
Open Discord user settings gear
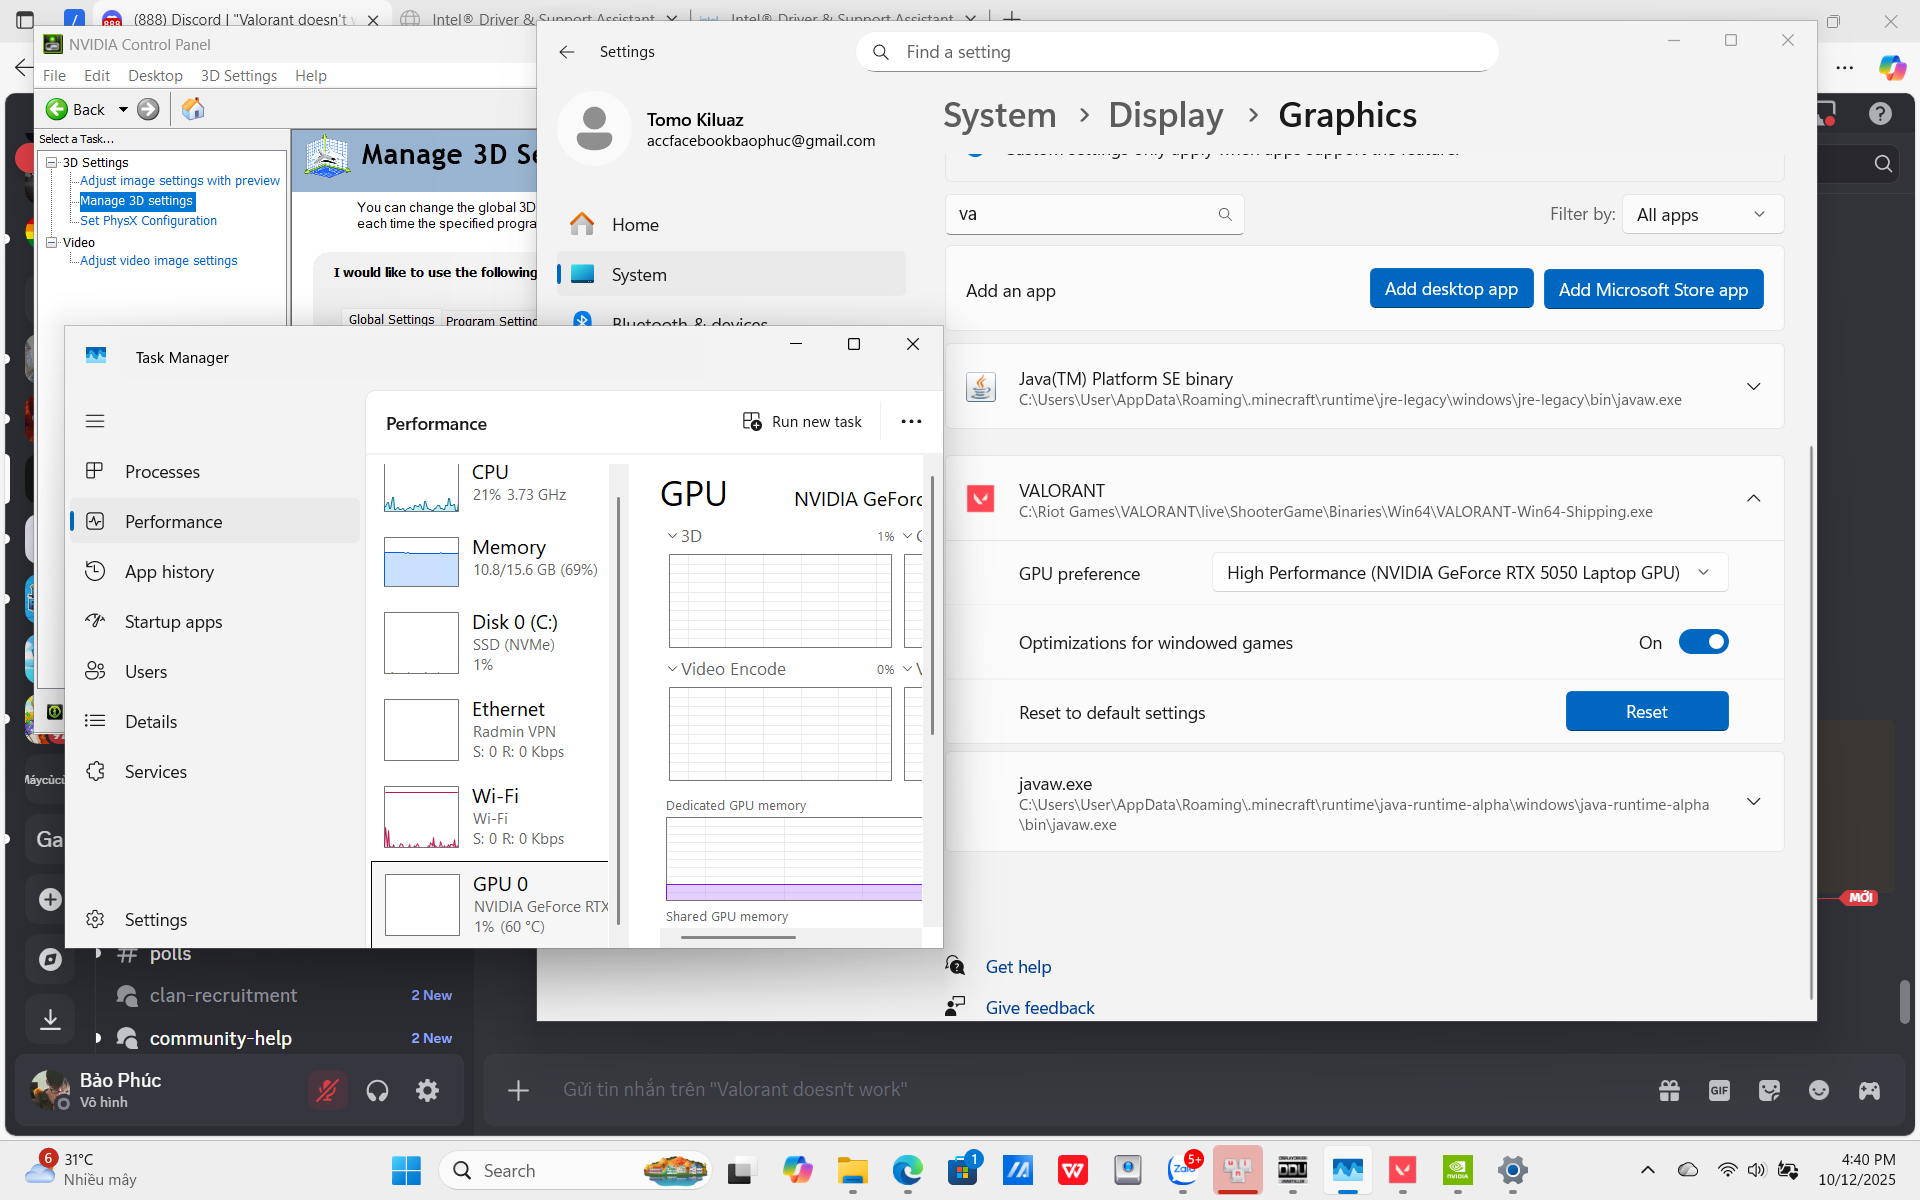coord(427,1090)
